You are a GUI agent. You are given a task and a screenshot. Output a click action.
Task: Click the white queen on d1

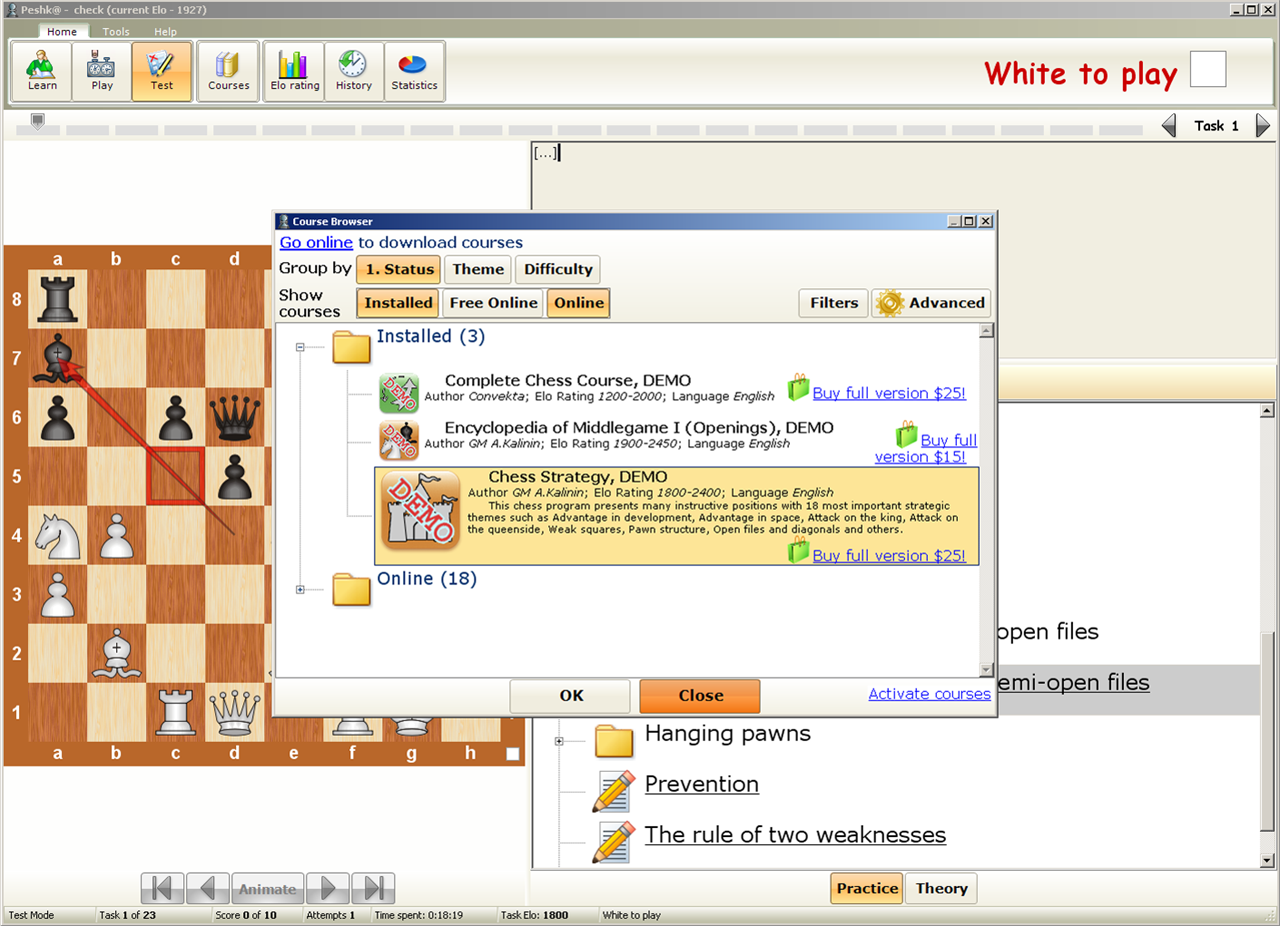click(234, 712)
